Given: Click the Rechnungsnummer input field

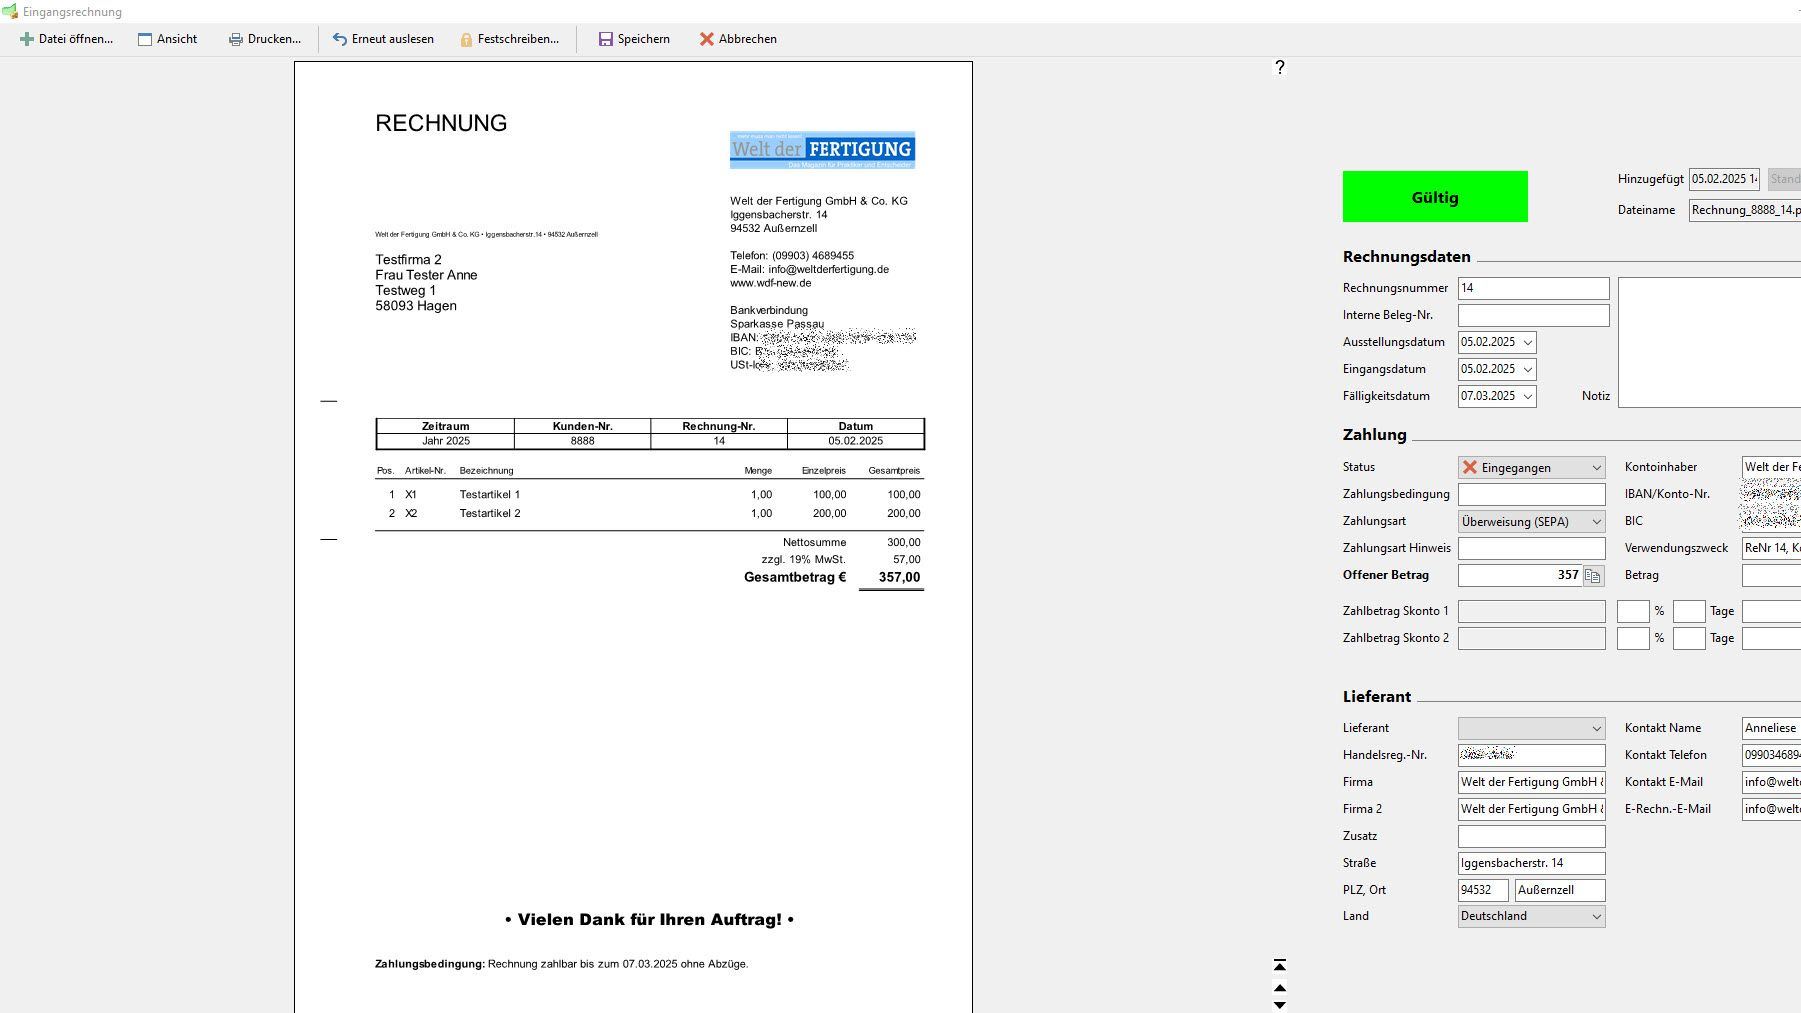Looking at the screenshot, I should coord(1533,288).
